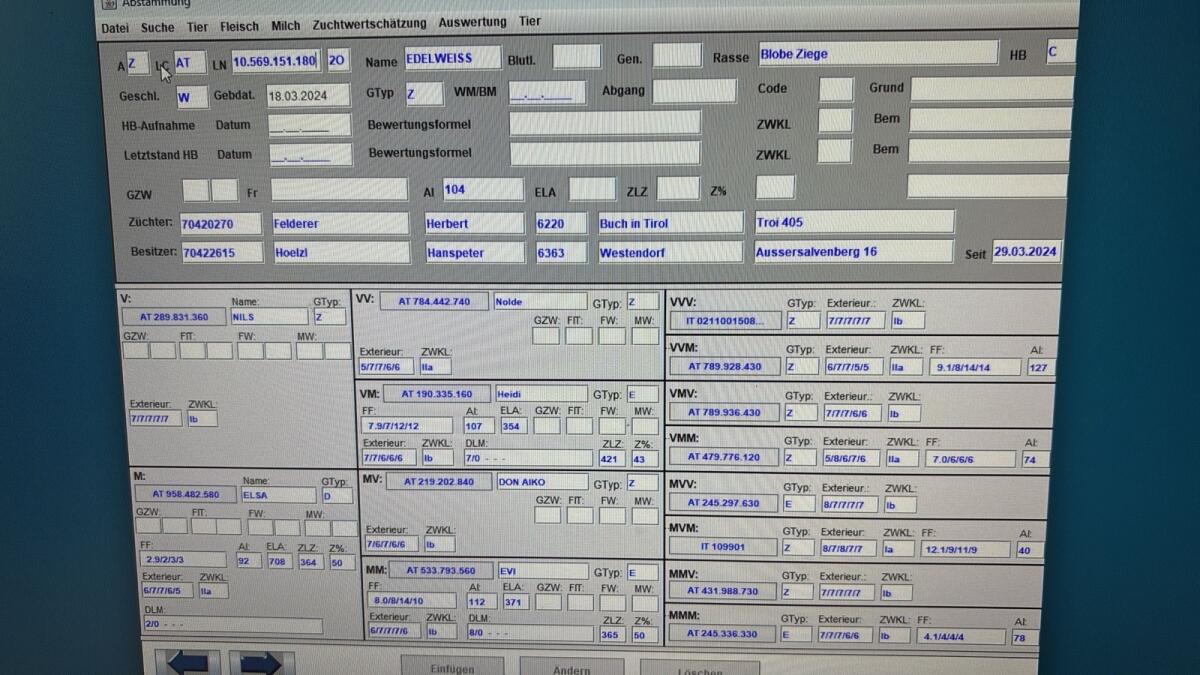Click the top GTyp field showing Z
The height and width of the screenshot is (675, 1200).
tap(425, 94)
